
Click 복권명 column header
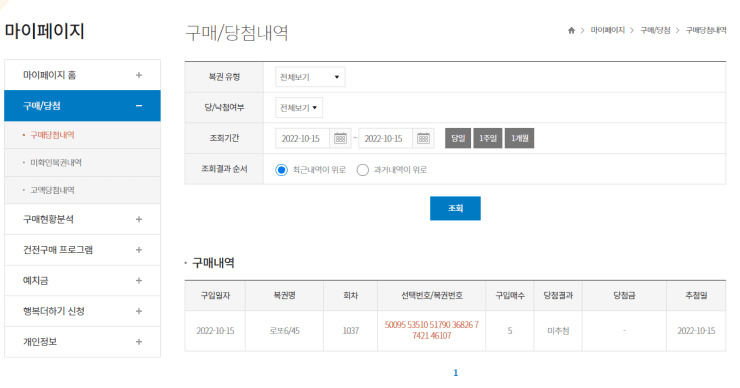(x=285, y=295)
